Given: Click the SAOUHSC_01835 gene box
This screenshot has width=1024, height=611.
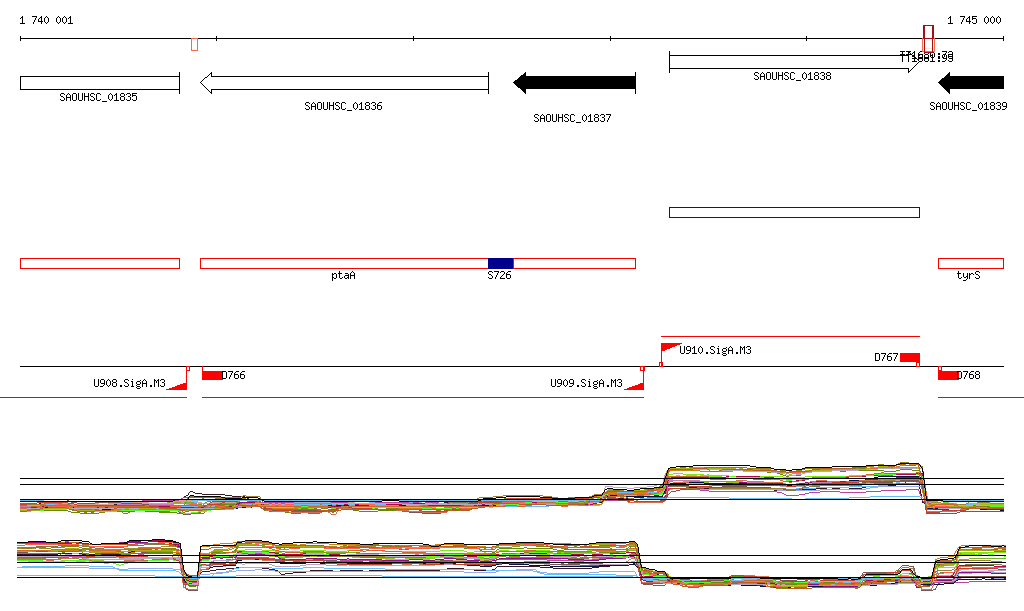Looking at the screenshot, I should click(100, 83).
